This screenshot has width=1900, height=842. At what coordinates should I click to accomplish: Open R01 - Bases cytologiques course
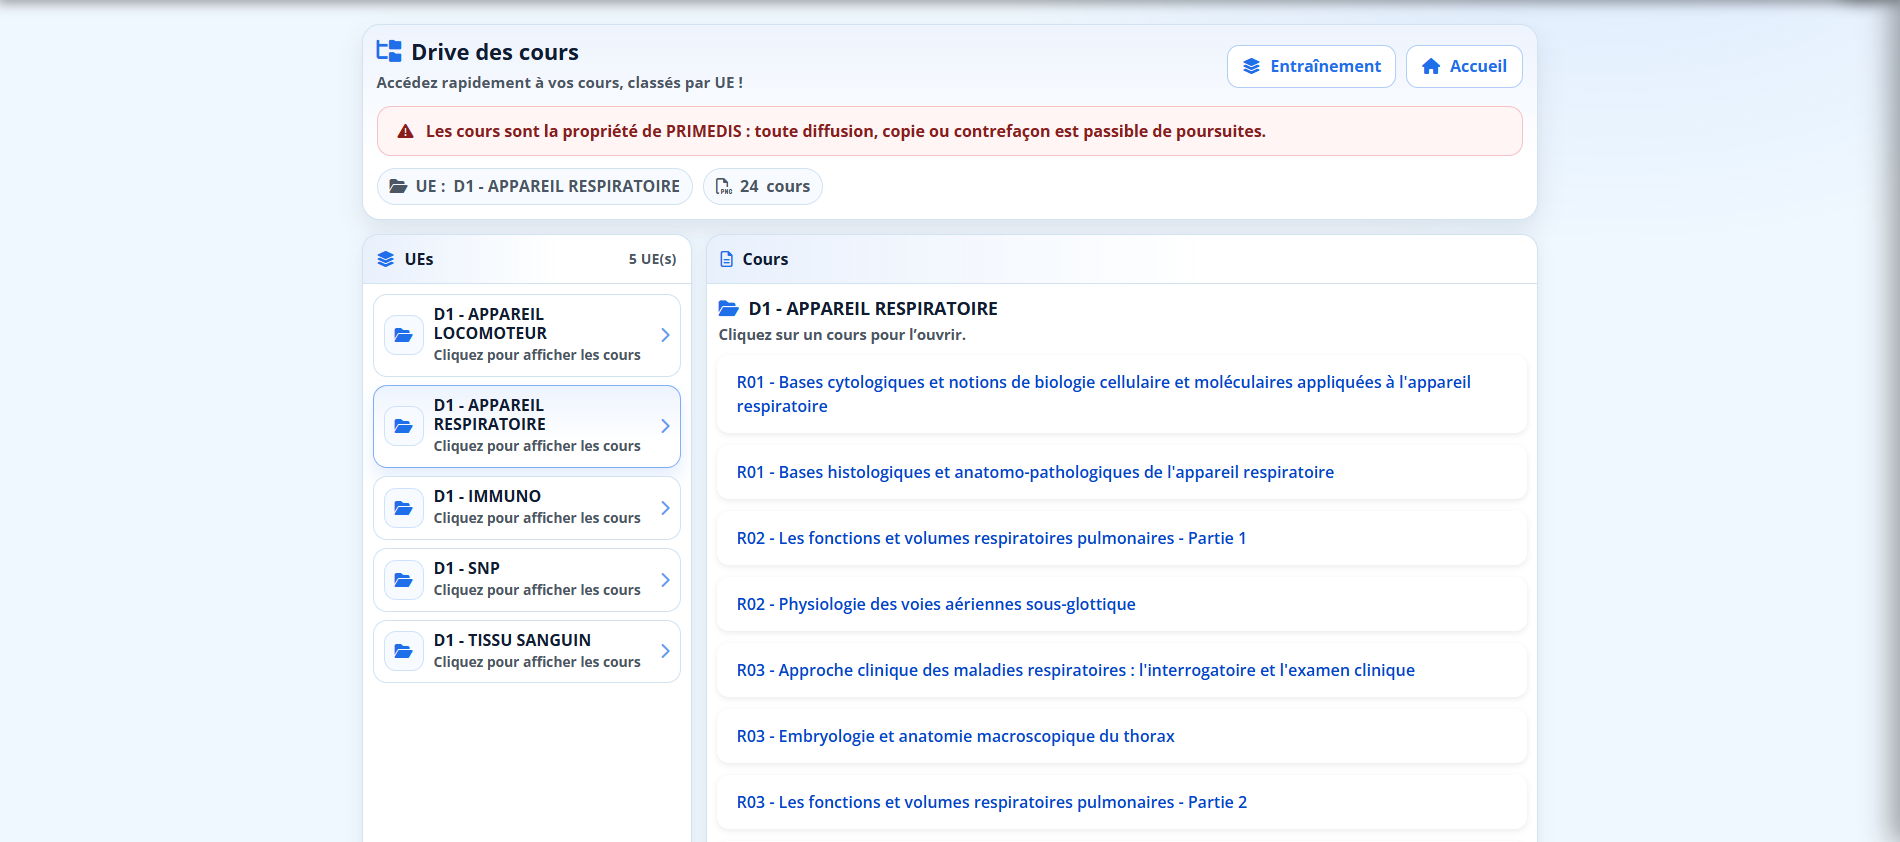pyautogui.click(x=1122, y=394)
